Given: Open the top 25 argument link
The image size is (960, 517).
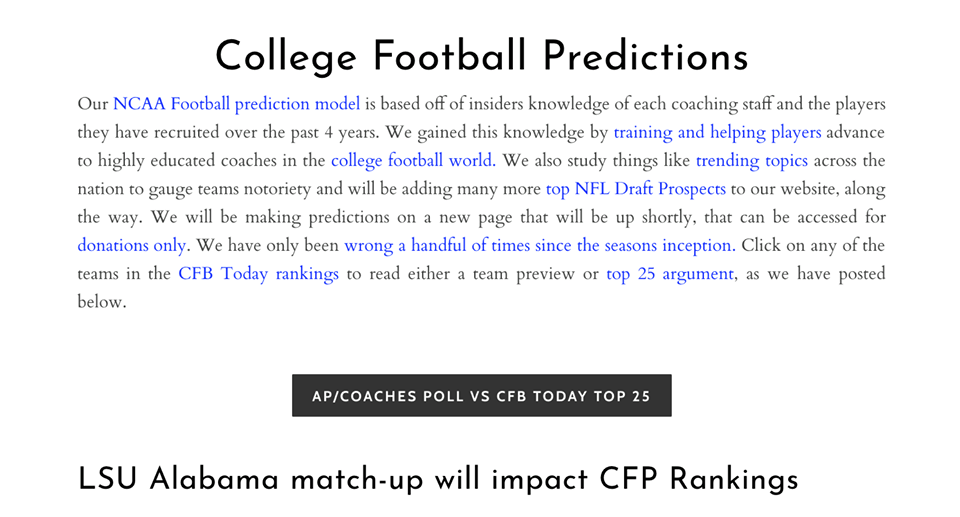Looking at the screenshot, I should (670, 274).
